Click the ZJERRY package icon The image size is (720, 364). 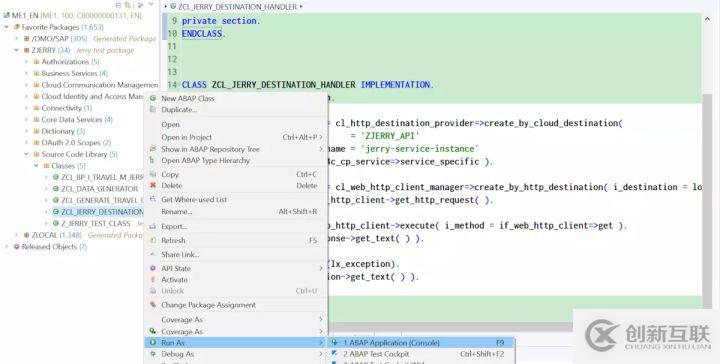(x=27, y=50)
